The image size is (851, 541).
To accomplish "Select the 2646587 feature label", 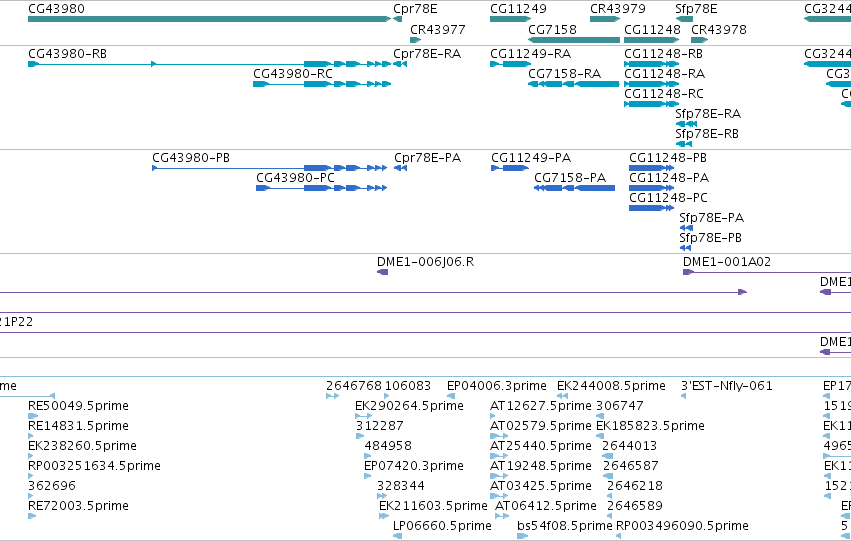I will [x=631, y=466].
